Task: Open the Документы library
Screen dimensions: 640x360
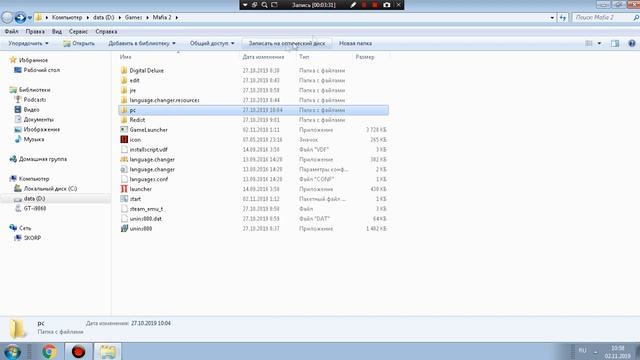Action: [34, 120]
